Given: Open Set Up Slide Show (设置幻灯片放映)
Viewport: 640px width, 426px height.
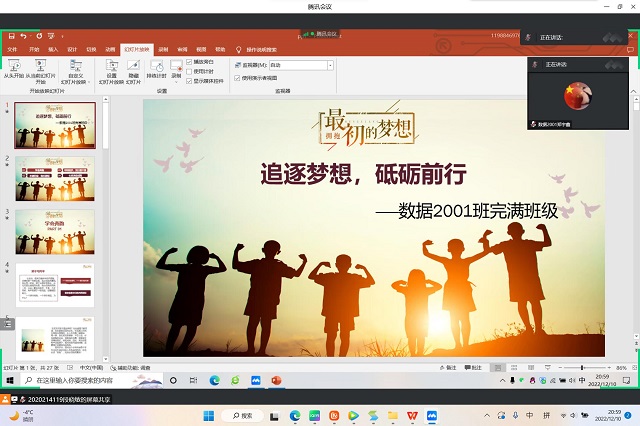Looking at the screenshot, I should 111,72.
